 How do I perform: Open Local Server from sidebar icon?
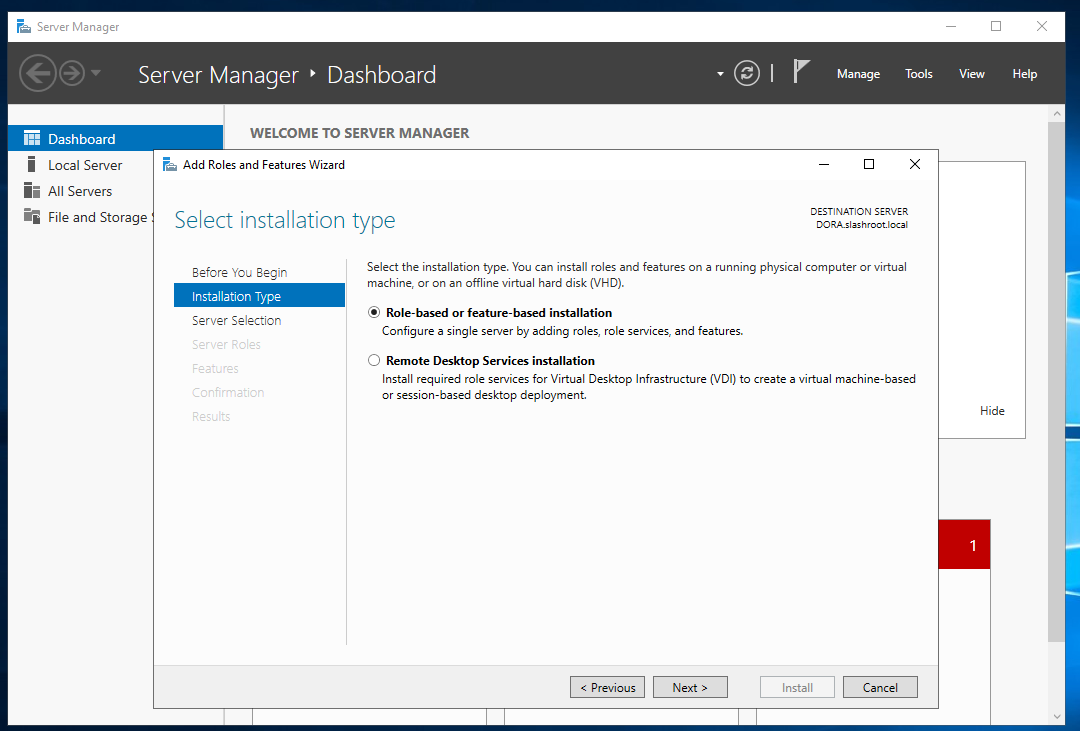tap(32, 165)
